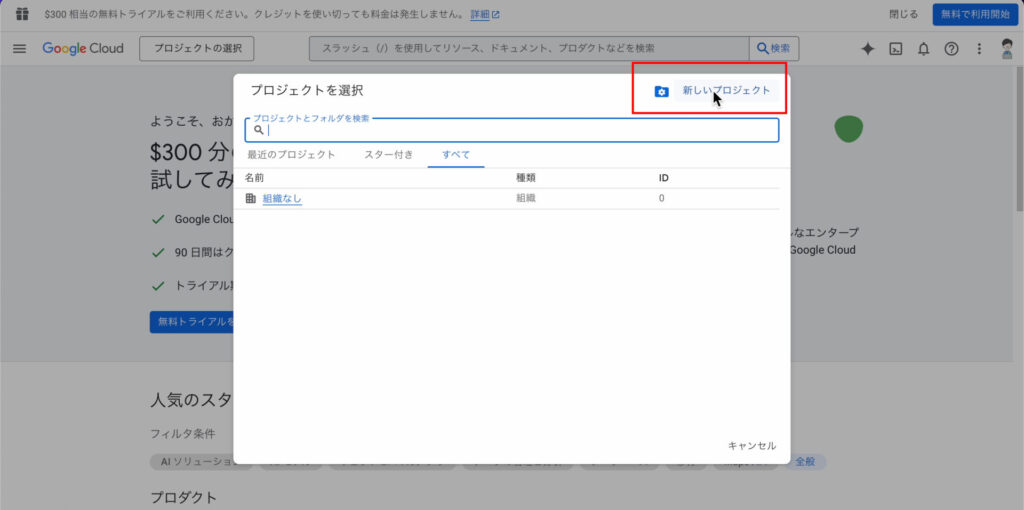
Task: Dismiss banner with 閉じる
Action: [903, 14]
